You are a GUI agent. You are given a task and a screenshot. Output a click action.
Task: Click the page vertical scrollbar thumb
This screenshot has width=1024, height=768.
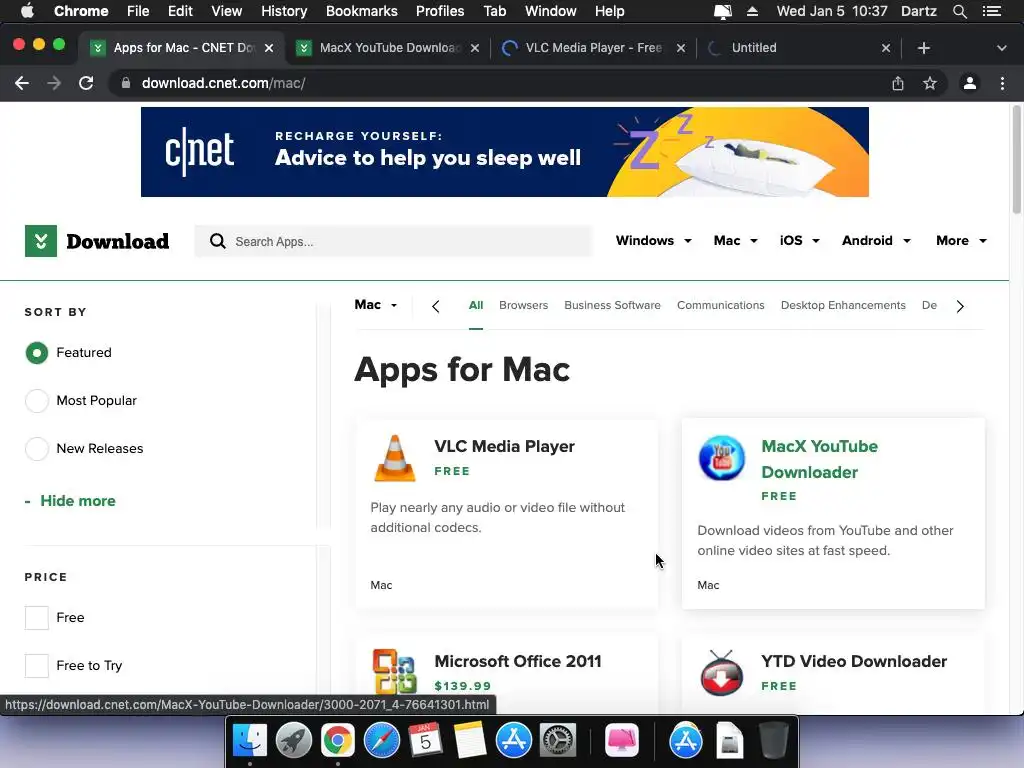(1016, 160)
